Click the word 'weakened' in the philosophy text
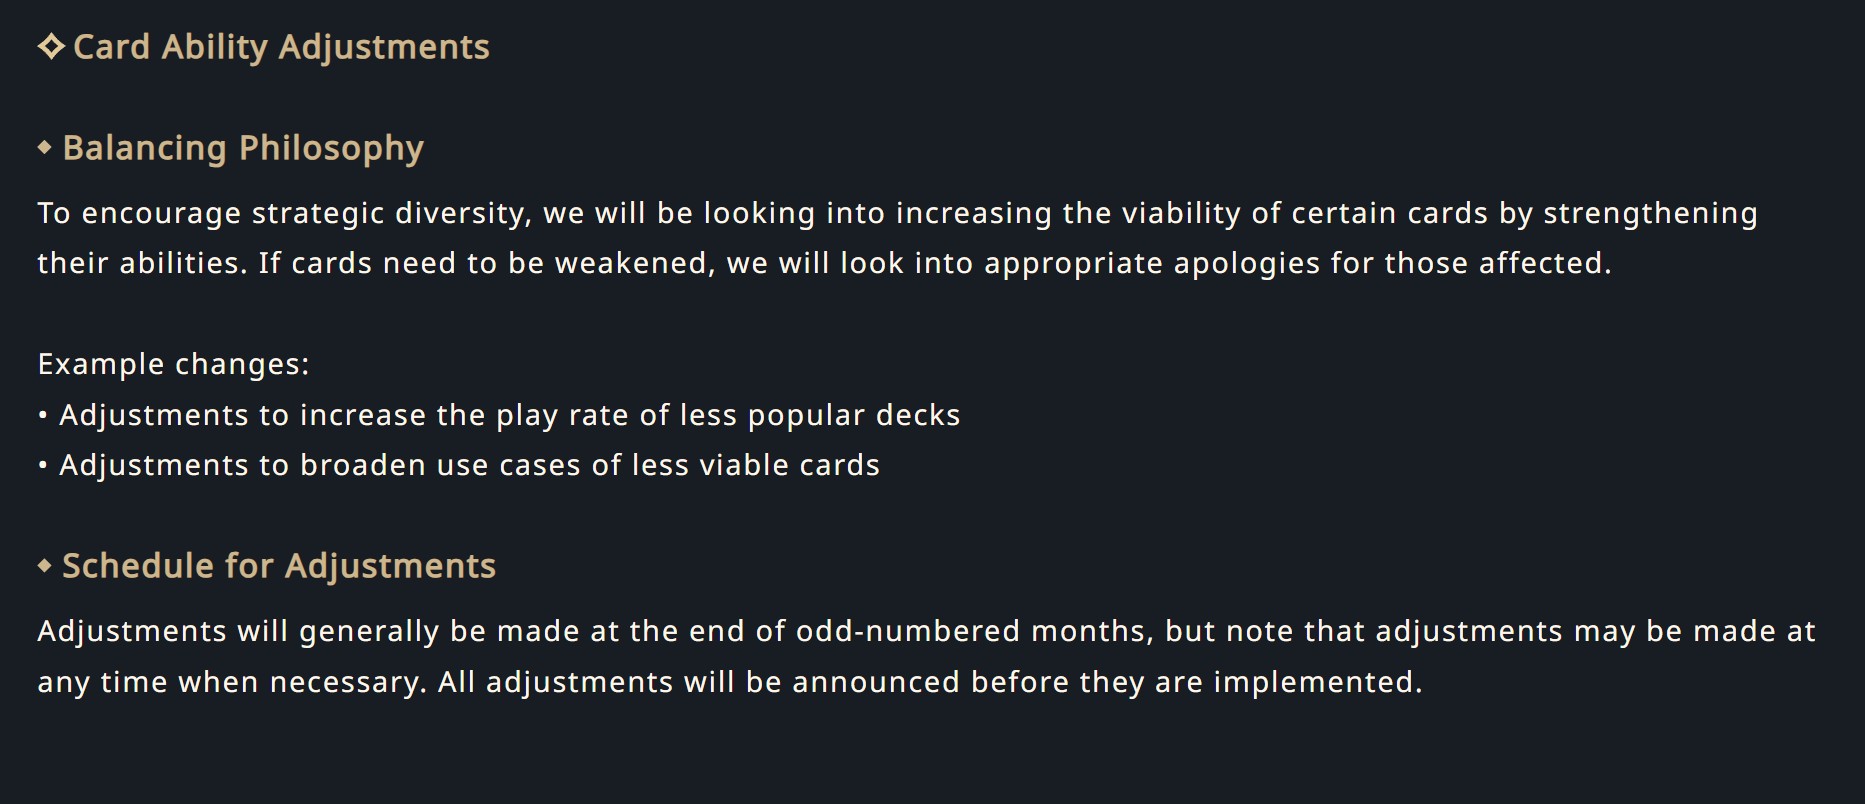This screenshot has width=1865, height=804. click(635, 263)
